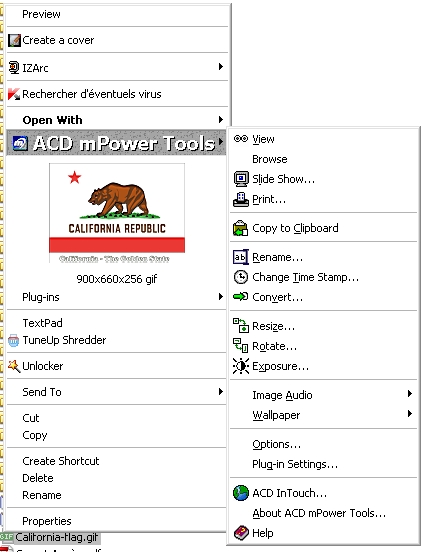Select Change Time Stamp... entry
The width and height of the screenshot is (427, 552).
point(323,277)
